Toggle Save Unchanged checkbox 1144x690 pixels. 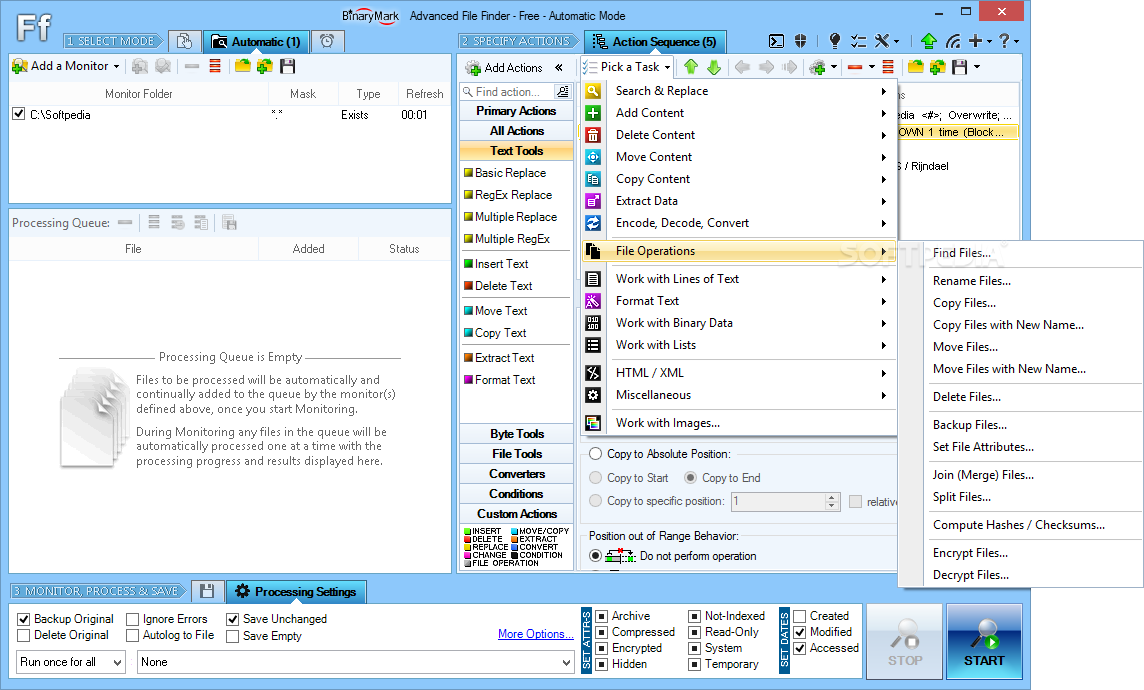pos(232,619)
